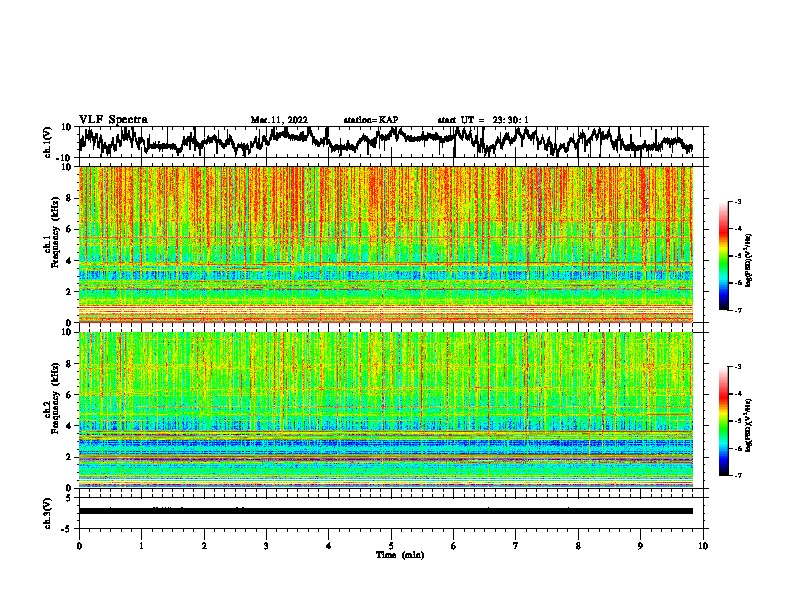Viewport: 792px width, 612px height.
Task: Click the black ch.3 signal bar
Action: (386, 511)
